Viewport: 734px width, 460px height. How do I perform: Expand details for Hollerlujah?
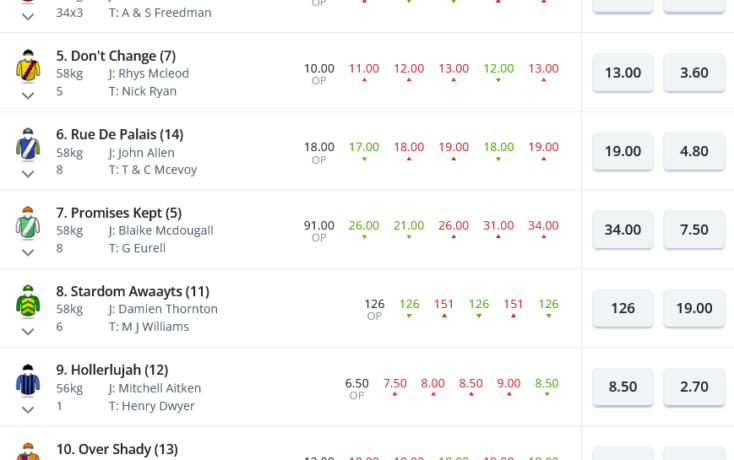[28, 410]
